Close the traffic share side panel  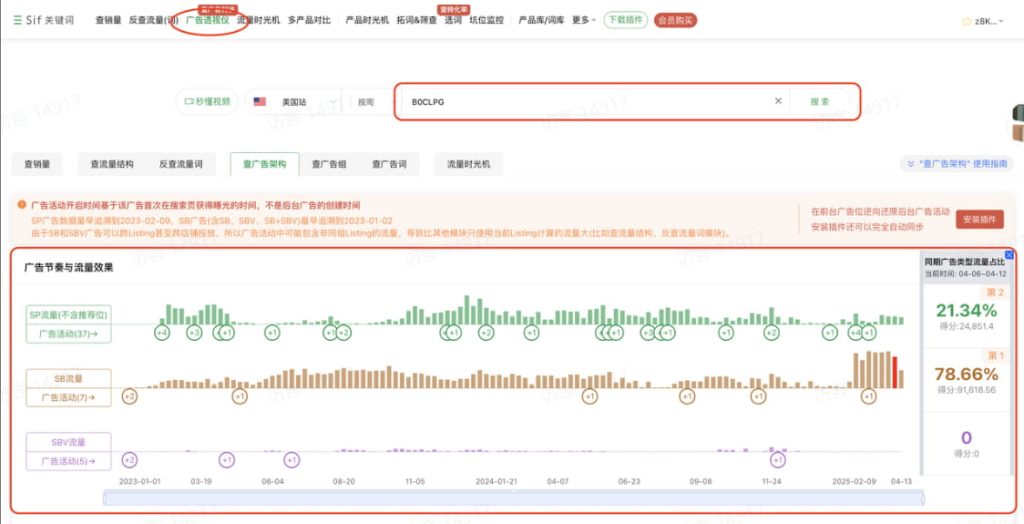click(1009, 255)
